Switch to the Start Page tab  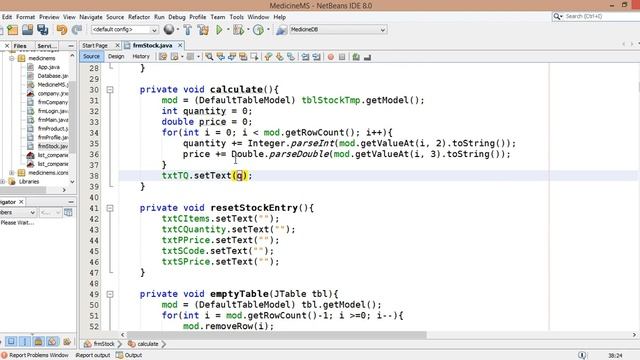[x=95, y=46]
